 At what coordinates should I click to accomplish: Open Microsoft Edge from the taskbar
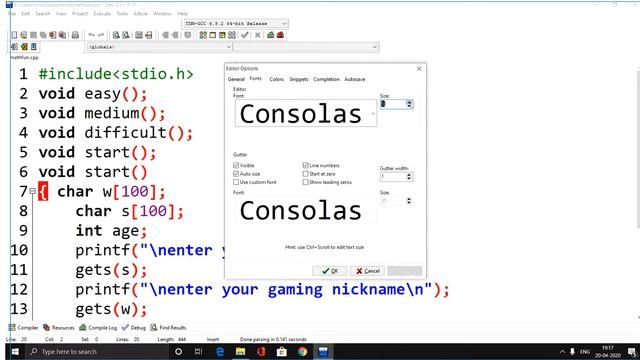pos(220,351)
